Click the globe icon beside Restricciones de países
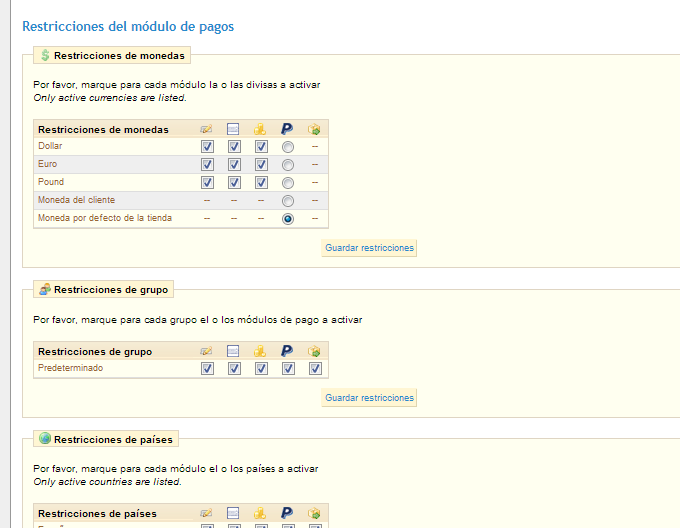The image size is (680, 528). (x=45, y=439)
